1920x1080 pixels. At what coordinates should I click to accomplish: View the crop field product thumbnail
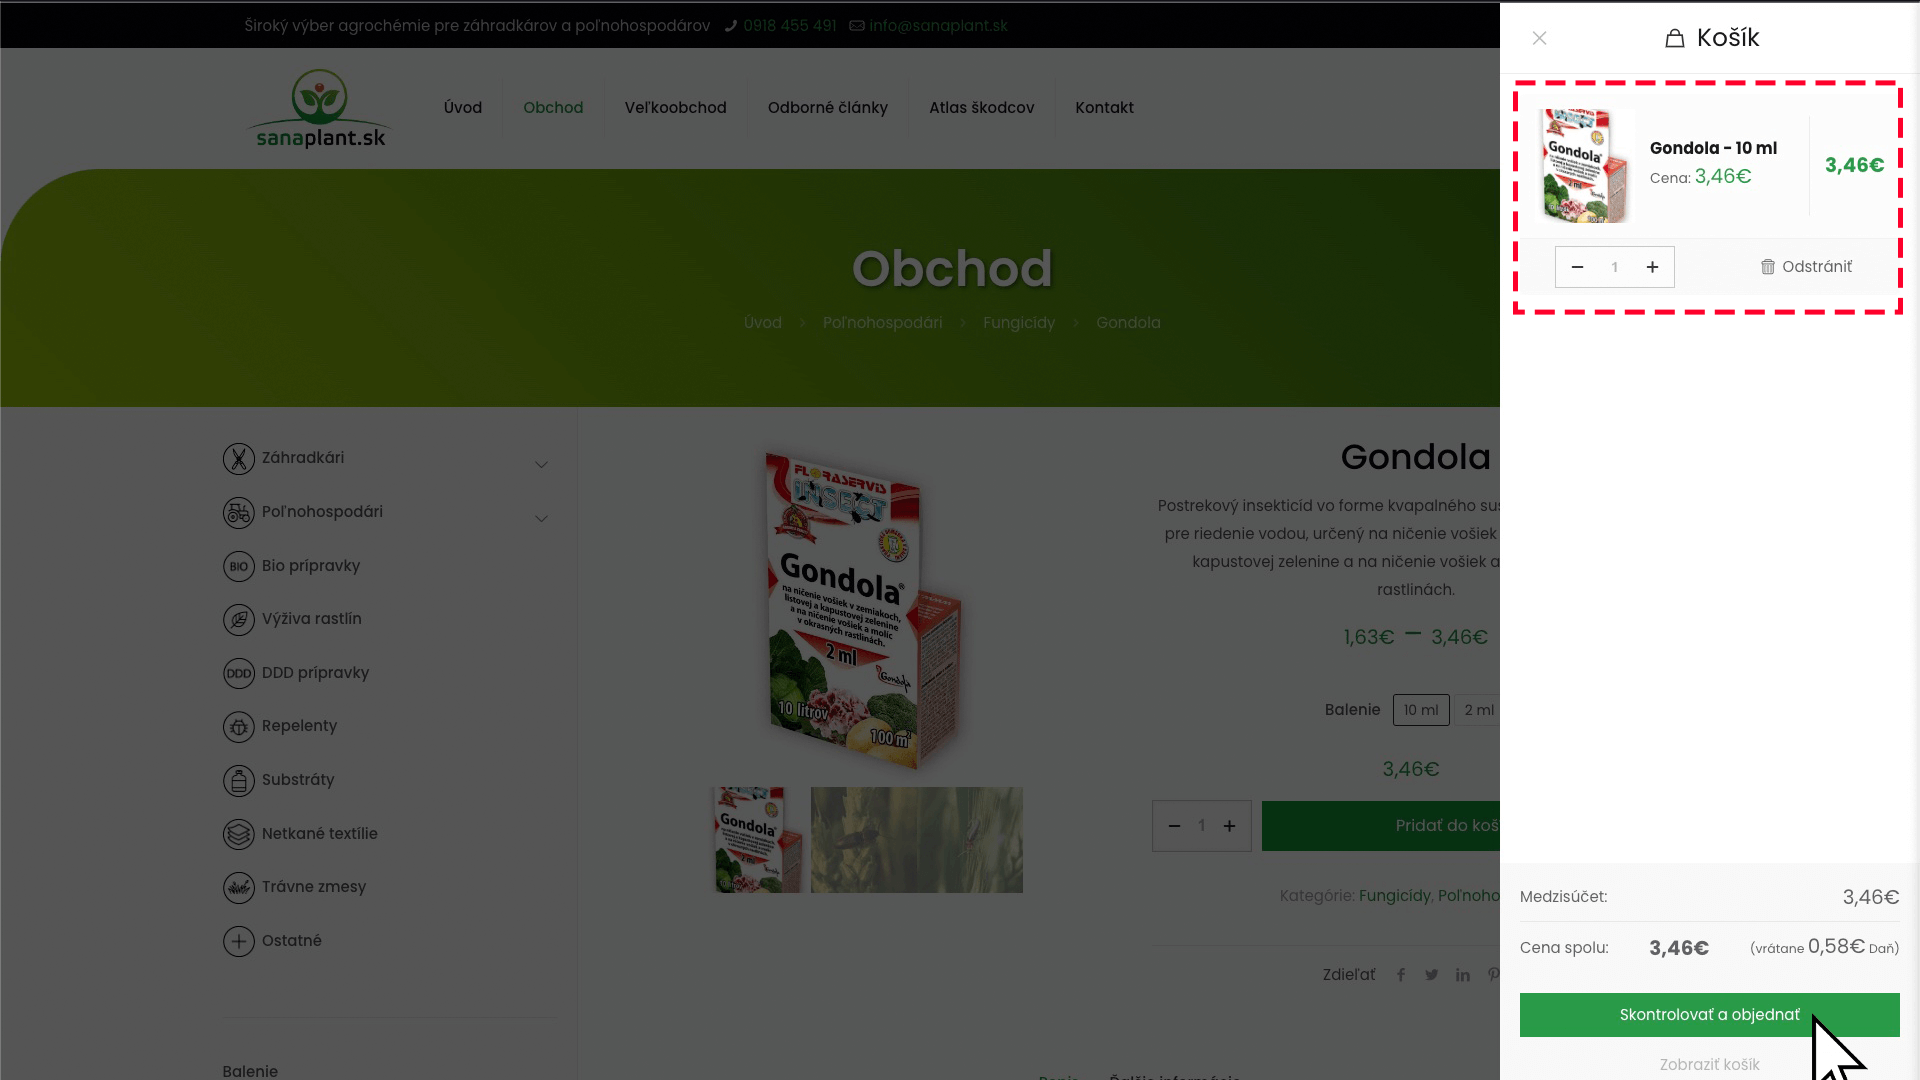tap(917, 840)
